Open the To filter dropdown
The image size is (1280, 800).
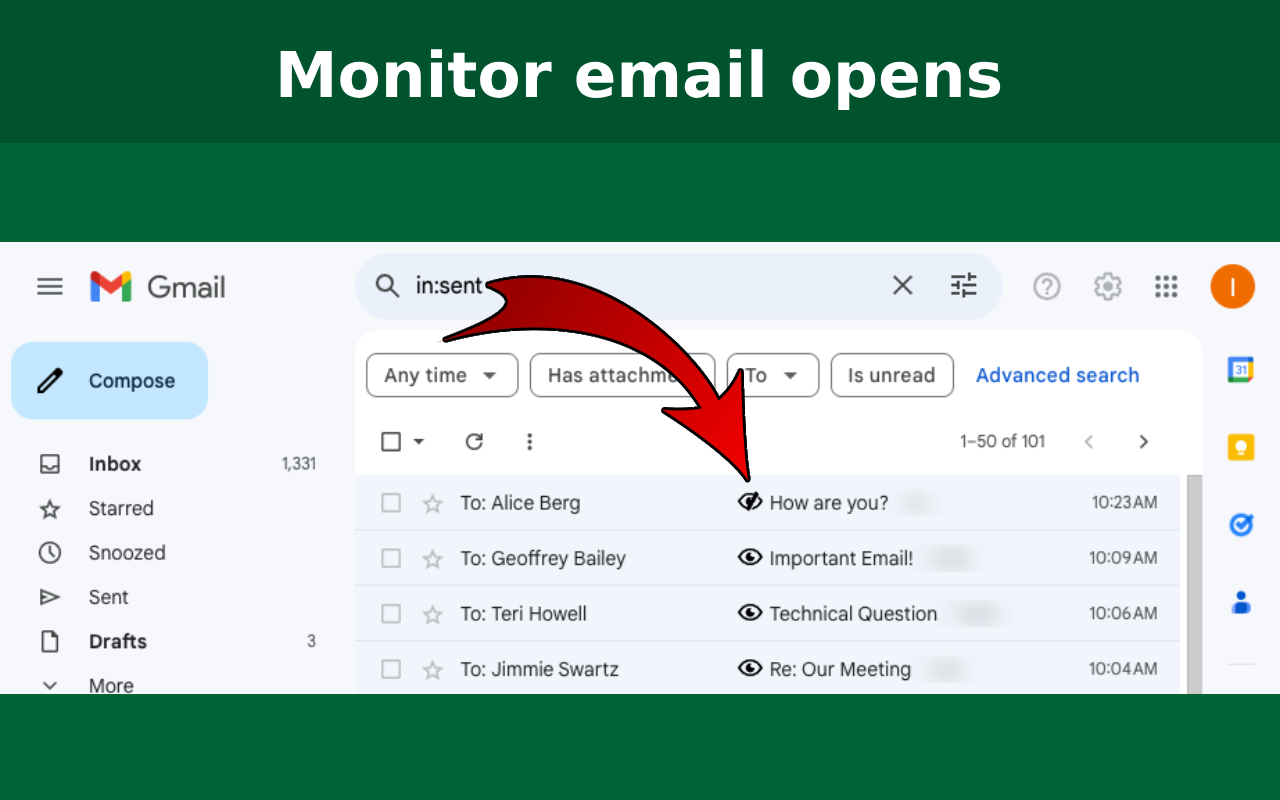click(772, 375)
